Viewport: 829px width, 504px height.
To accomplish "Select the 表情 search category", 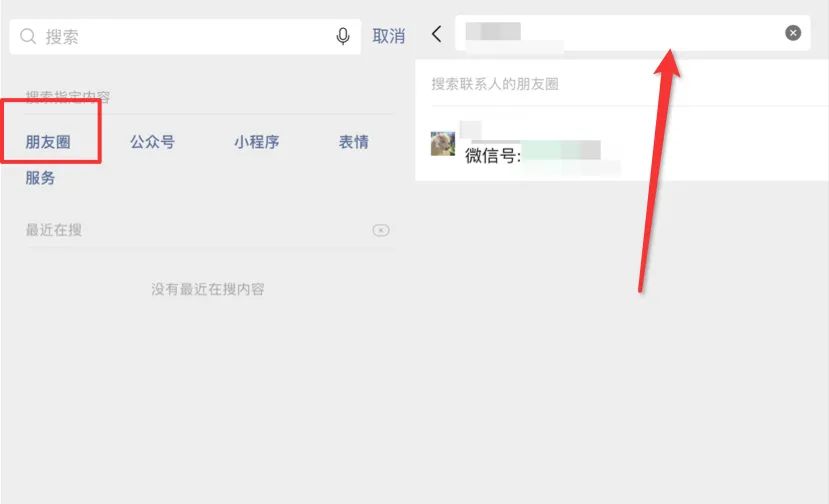I will point(354,142).
